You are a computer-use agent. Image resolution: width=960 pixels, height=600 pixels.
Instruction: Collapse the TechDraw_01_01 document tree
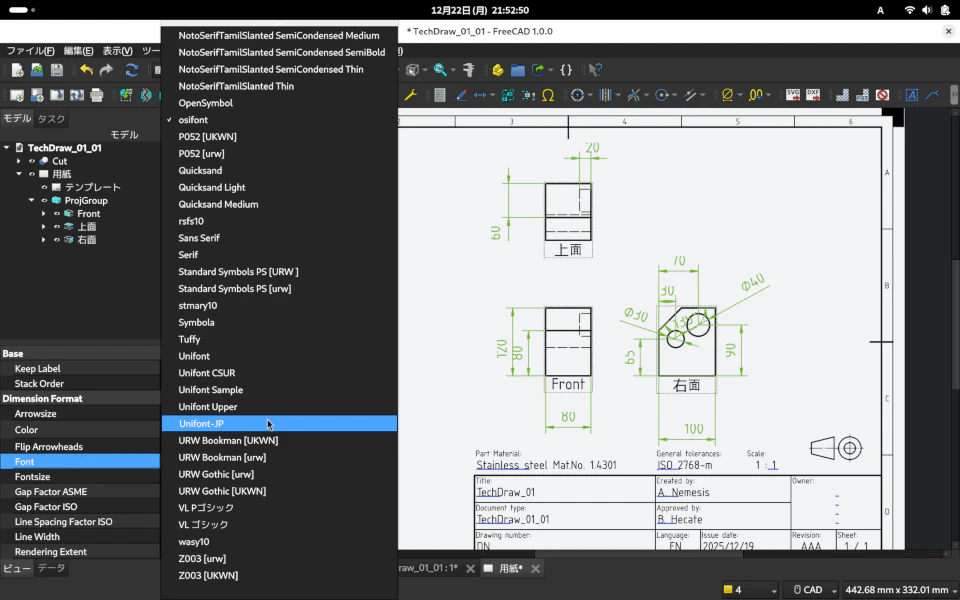pyautogui.click(x=7, y=148)
